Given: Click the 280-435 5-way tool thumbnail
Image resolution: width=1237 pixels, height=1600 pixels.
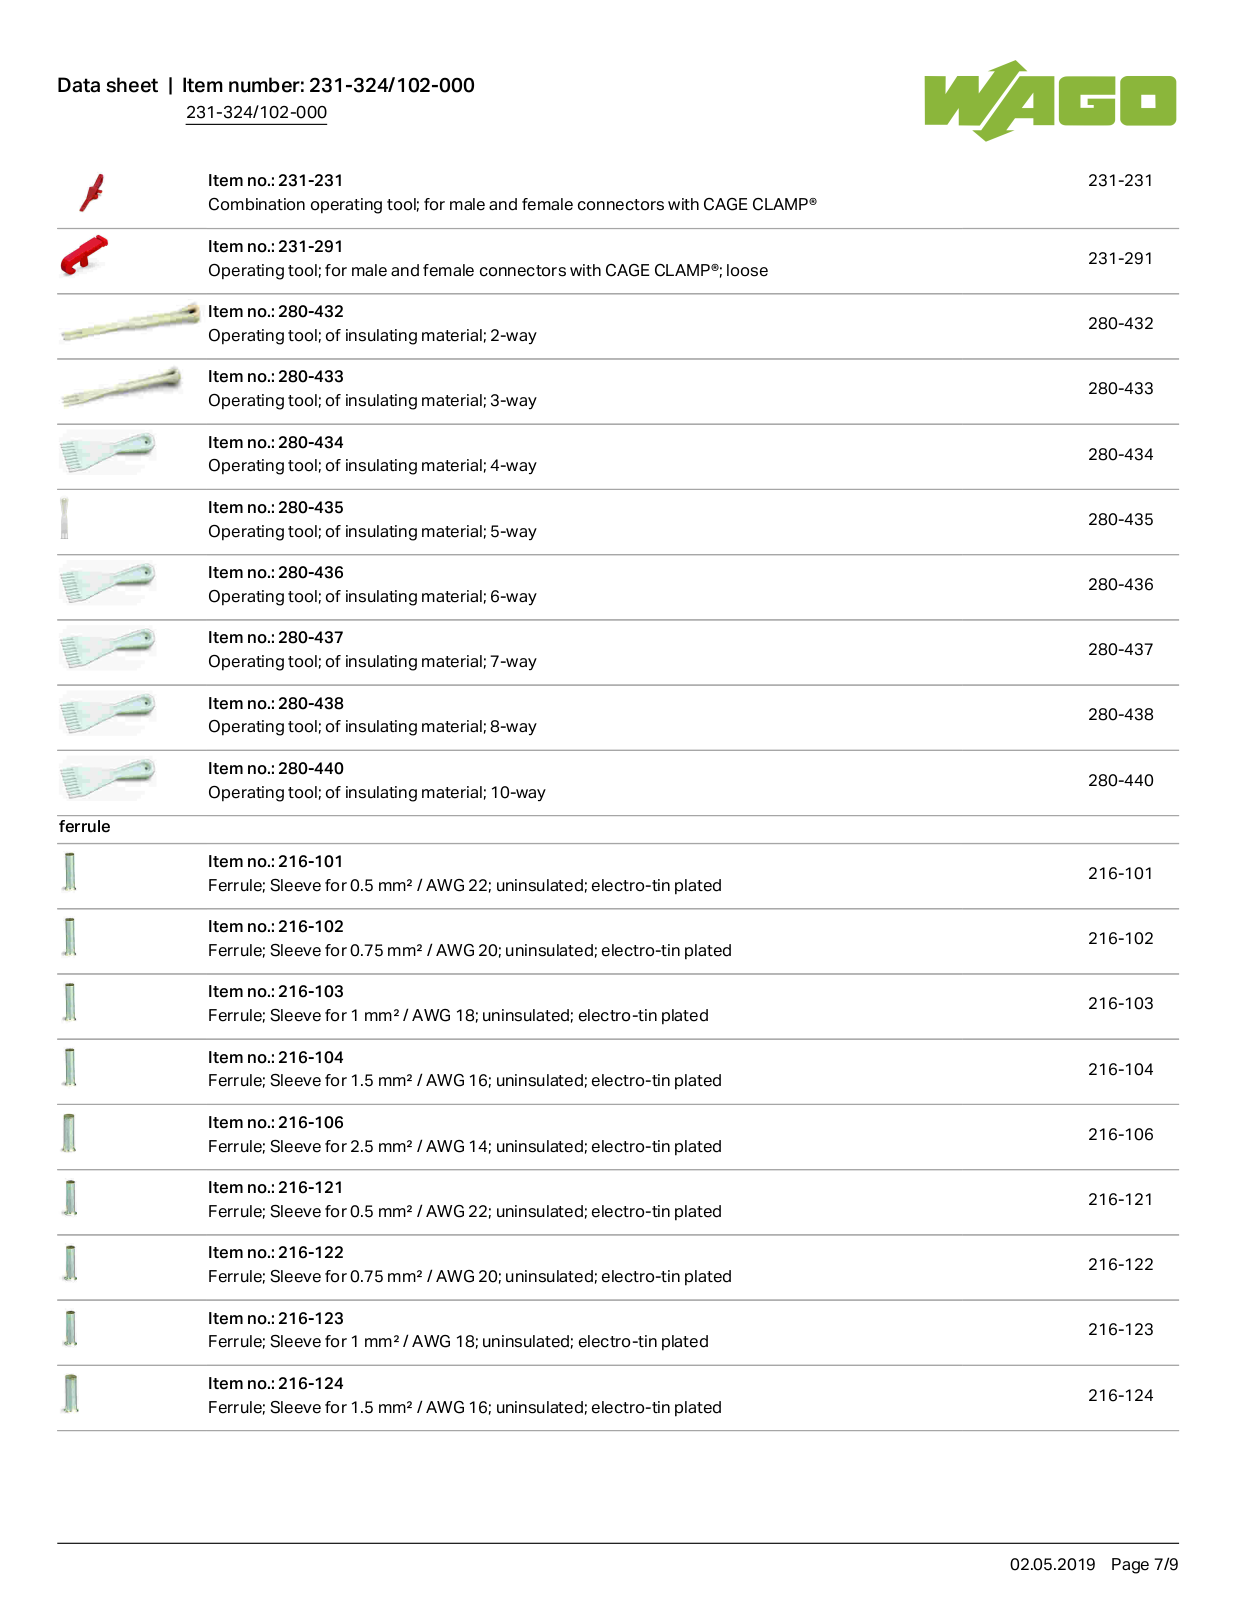Looking at the screenshot, I should [64, 518].
